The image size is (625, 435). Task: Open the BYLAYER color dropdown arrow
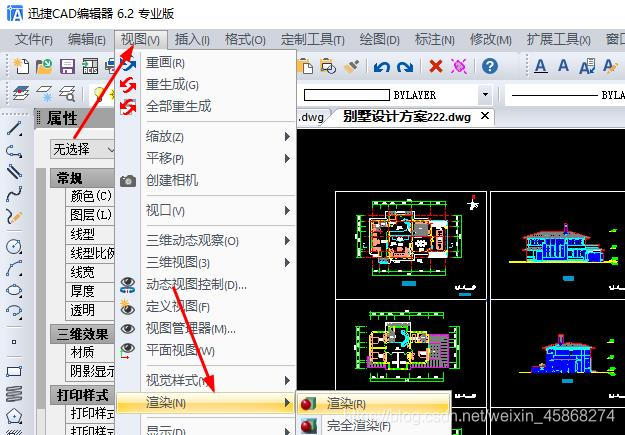click(485, 95)
